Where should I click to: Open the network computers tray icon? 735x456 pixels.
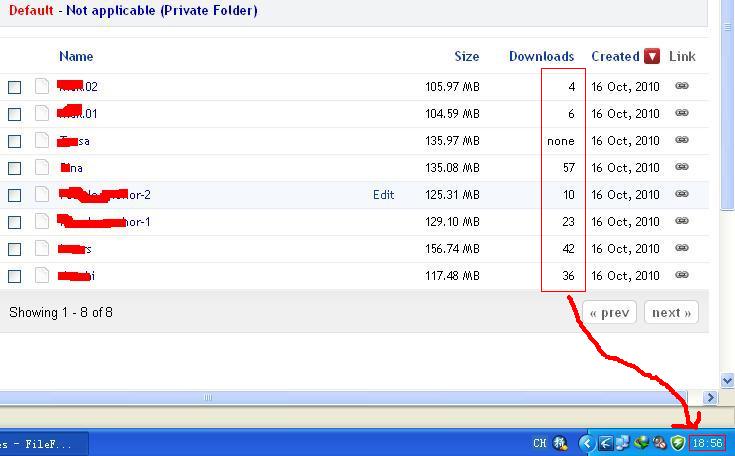[623, 443]
